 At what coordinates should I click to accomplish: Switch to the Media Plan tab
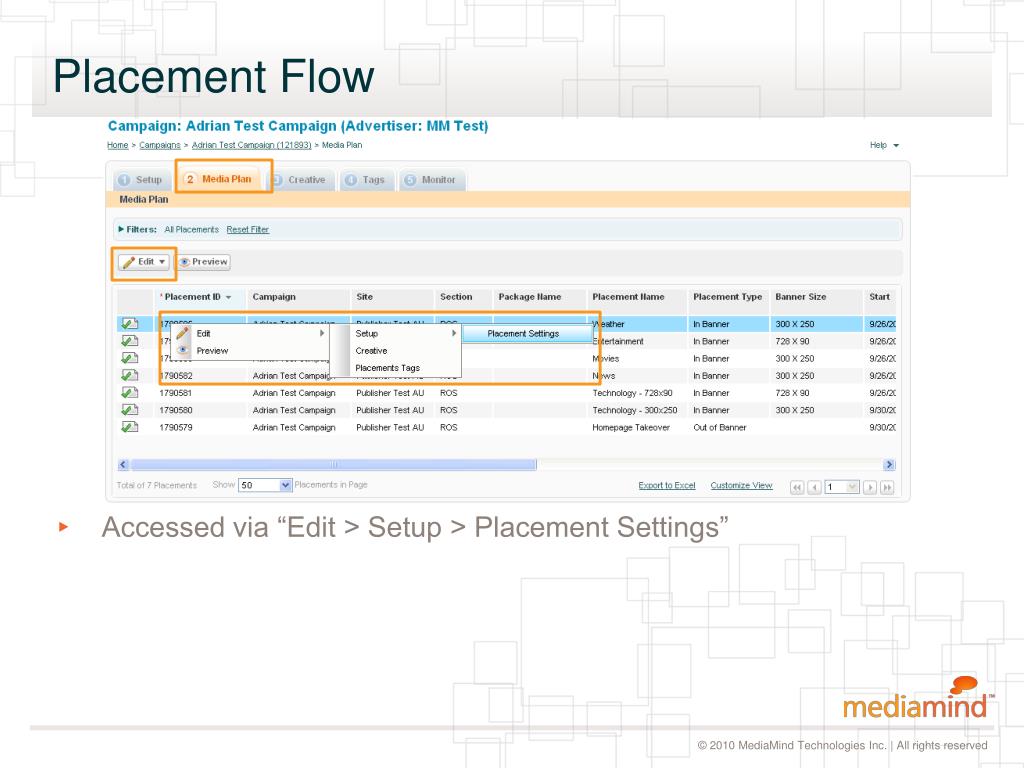pyautogui.click(x=219, y=179)
